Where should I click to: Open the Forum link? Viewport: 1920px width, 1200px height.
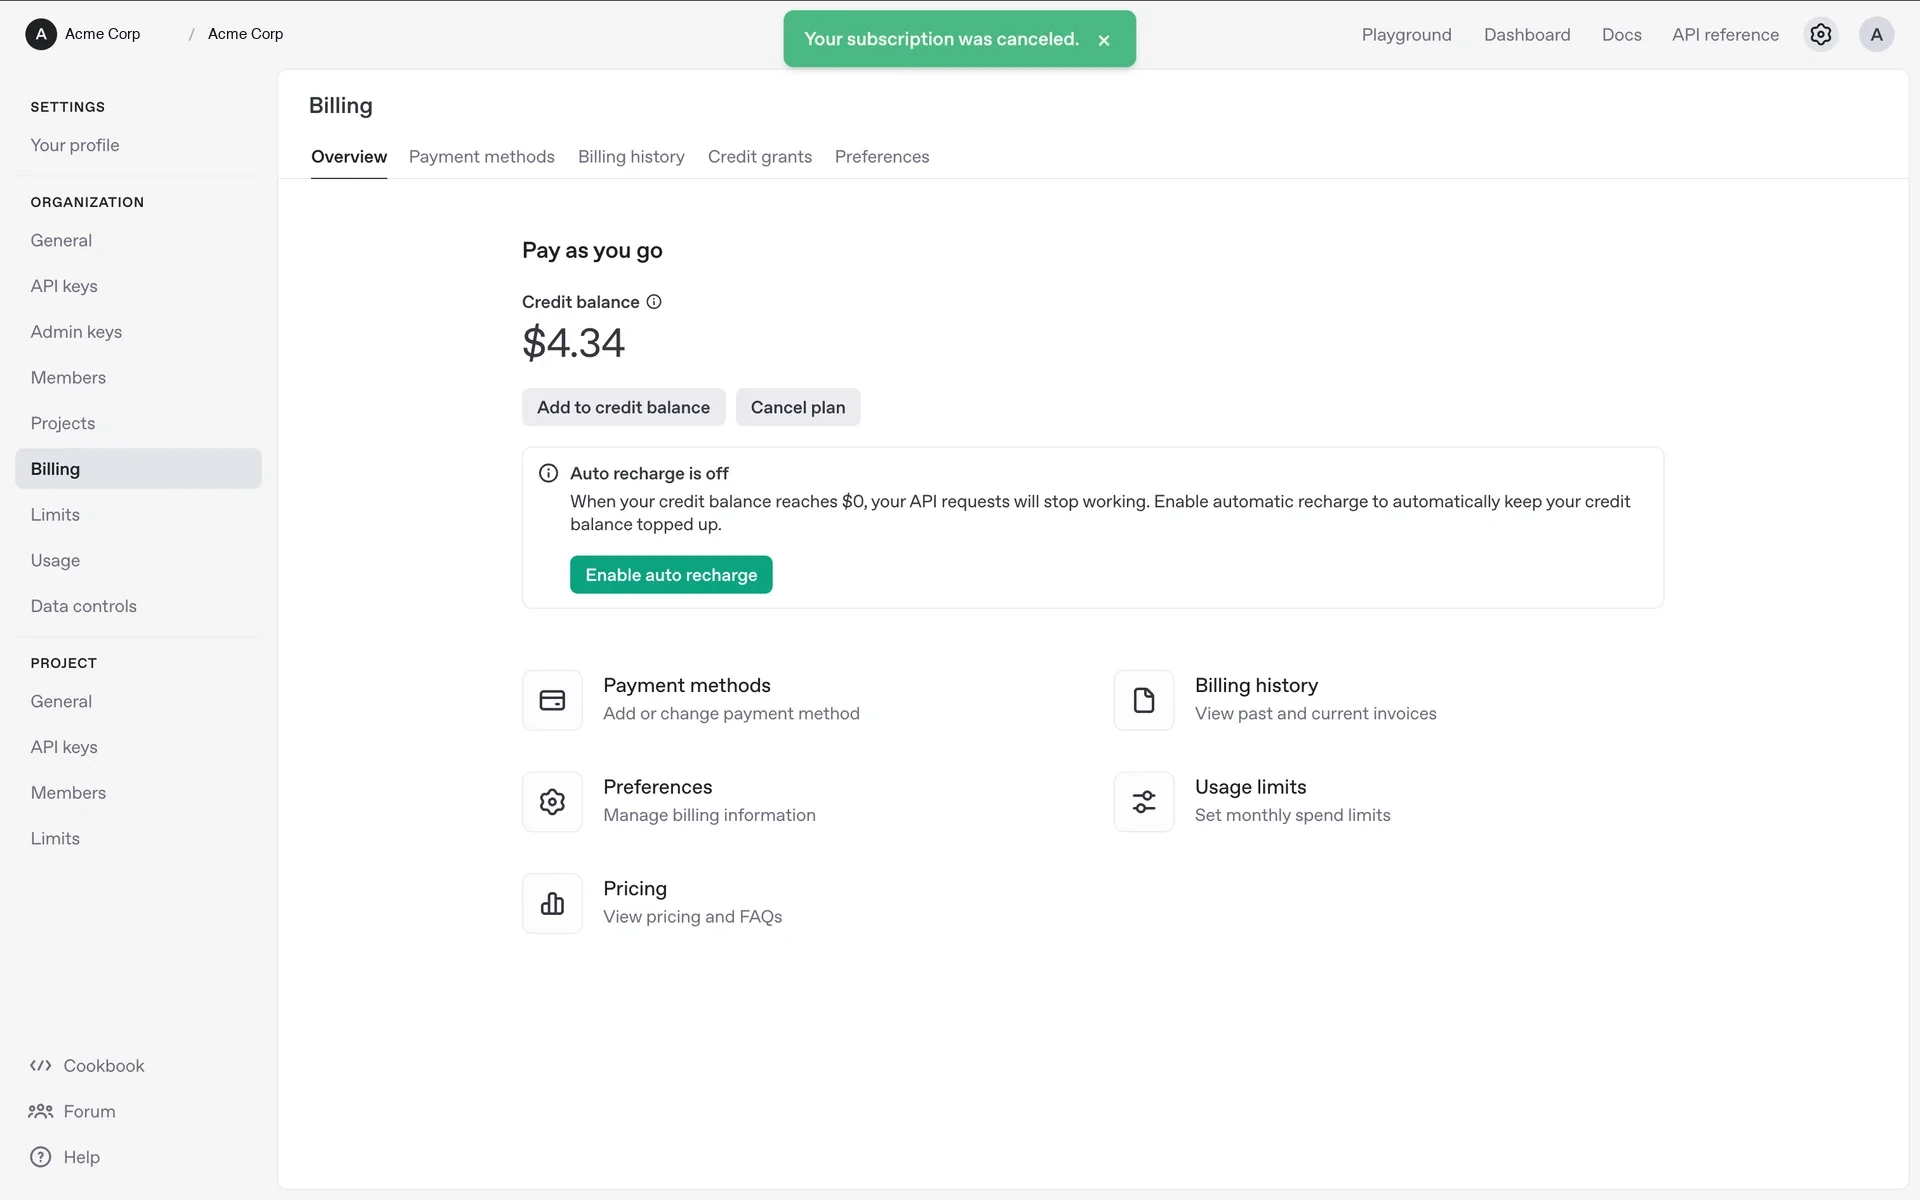(x=89, y=1111)
